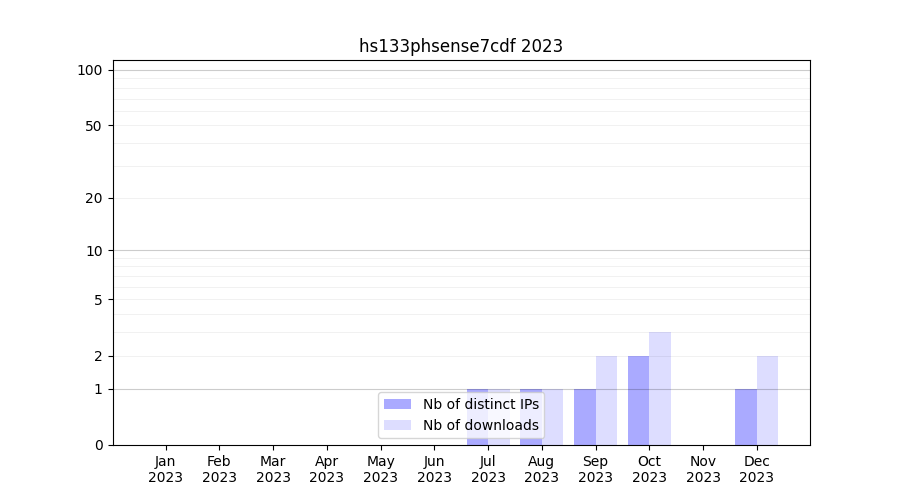
Task: Click the 'Nov 2023' x-axis label
Action: pyautogui.click(x=703, y=469)
